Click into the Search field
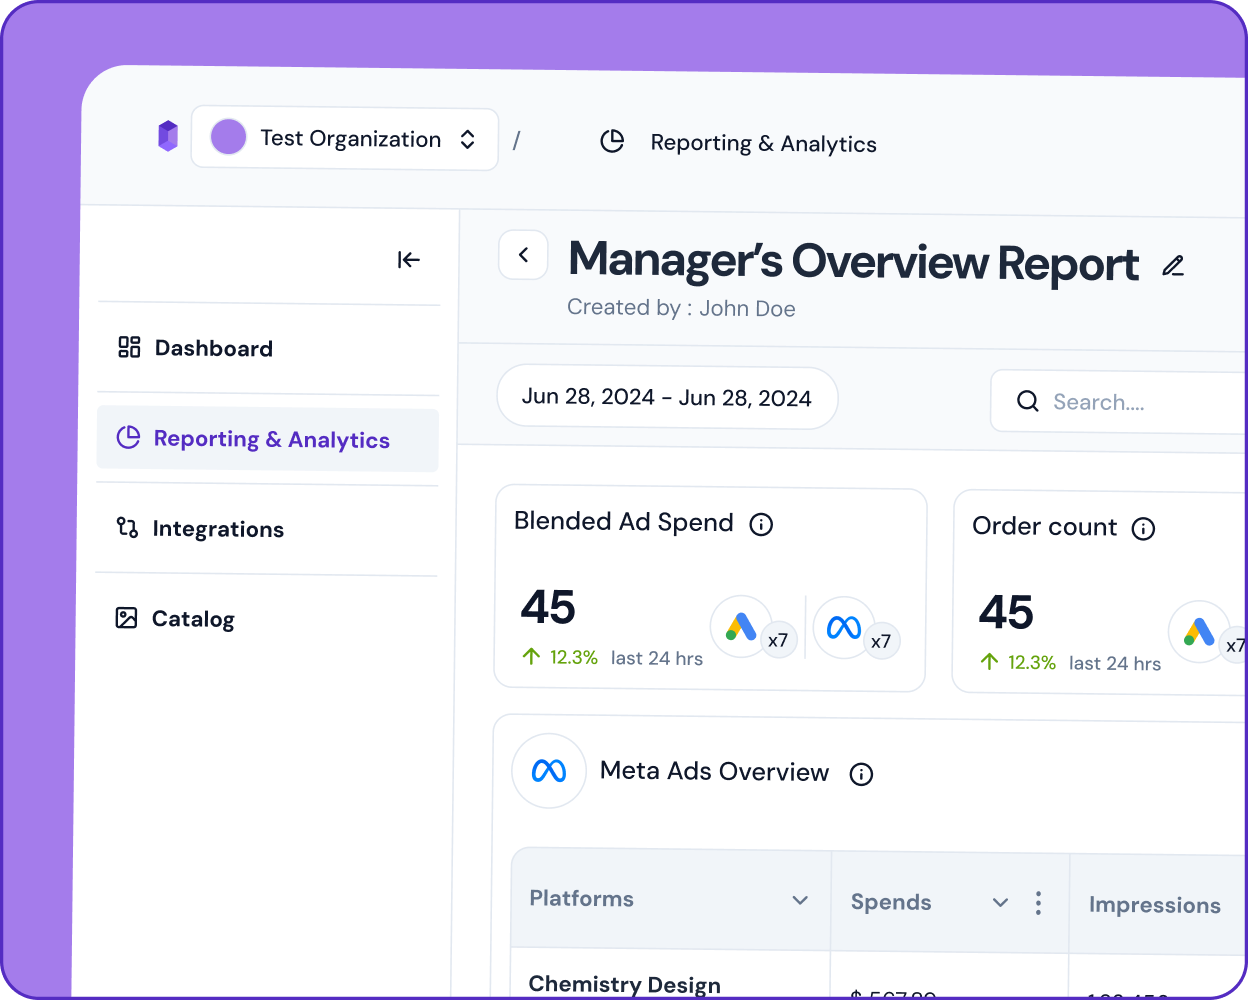1248x1000 pixels. [x=1120, y=402]
